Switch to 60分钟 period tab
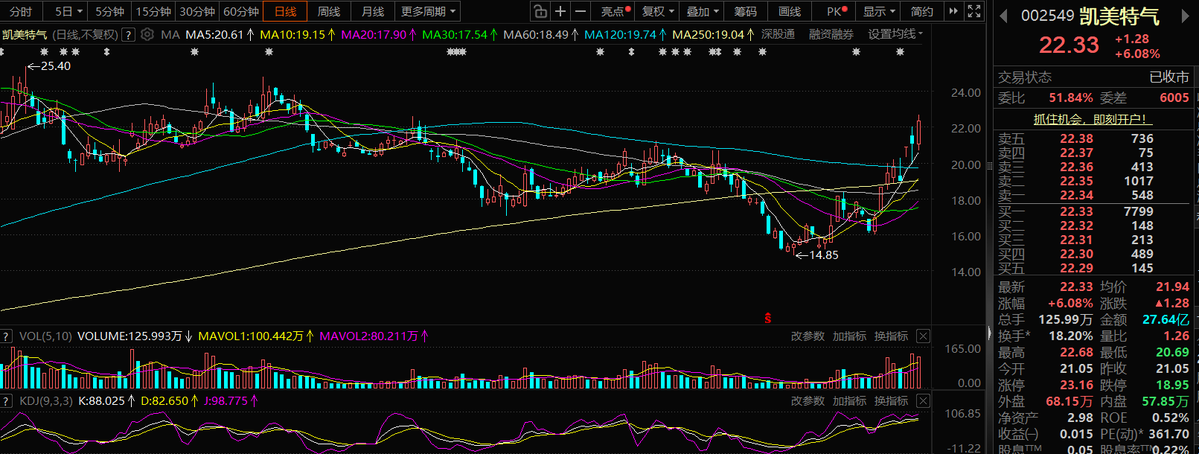The width and height of the screenshot is (1199, 454). point(241,11)
